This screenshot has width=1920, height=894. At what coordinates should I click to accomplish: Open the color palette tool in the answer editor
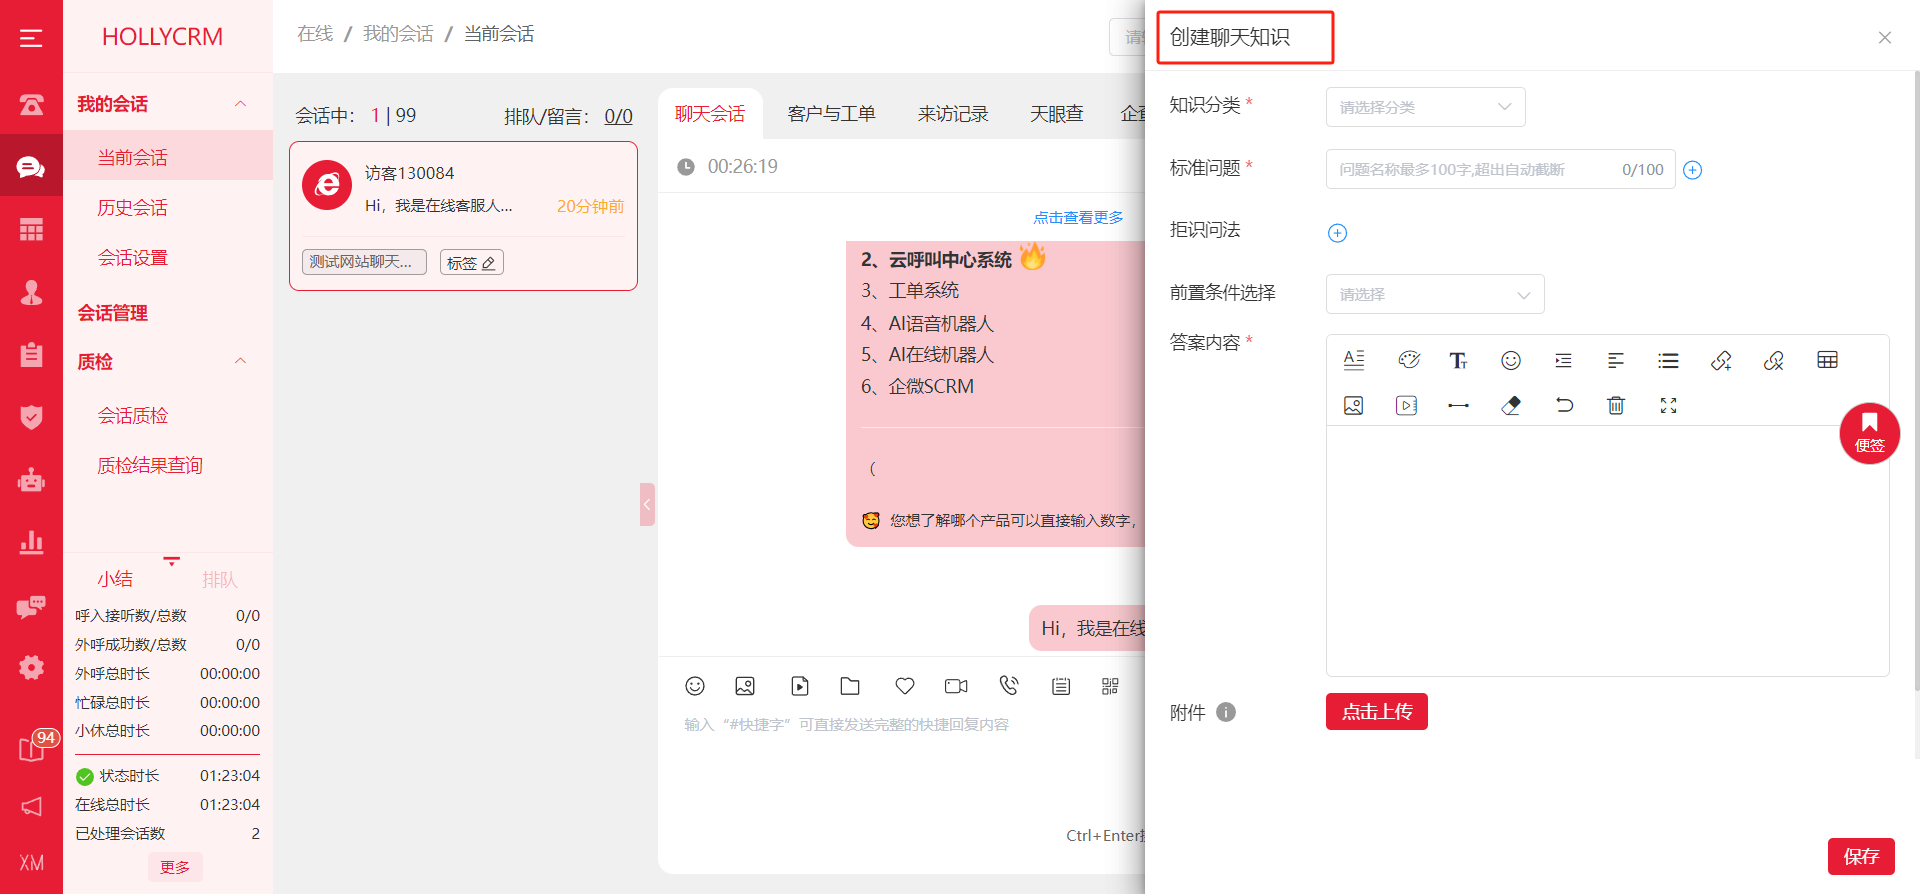pyautogui.click(x=1409, y=360)
